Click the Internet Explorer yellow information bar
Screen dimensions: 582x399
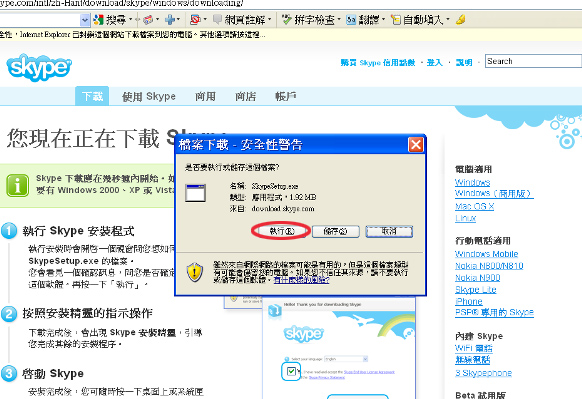coord(291,35)
